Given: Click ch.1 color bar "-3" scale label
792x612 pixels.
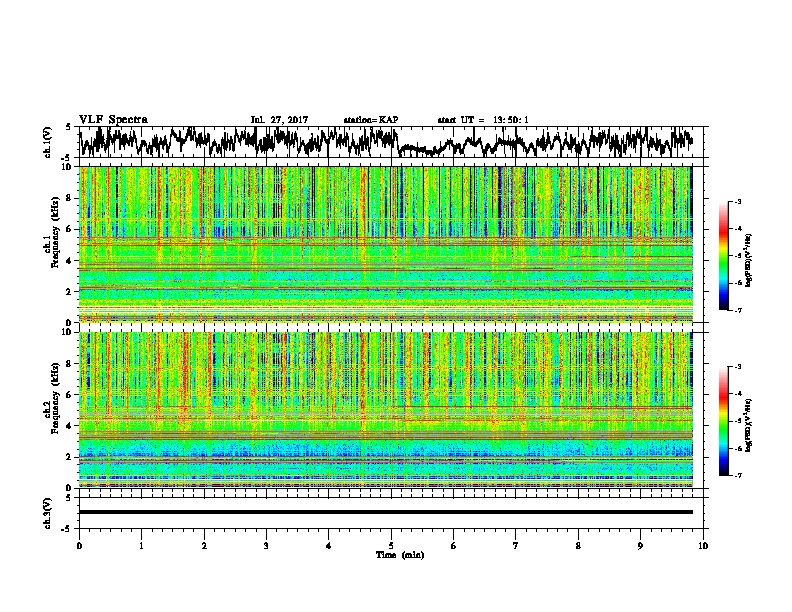Looking at the screenshot, I should (x=737, y=201).
